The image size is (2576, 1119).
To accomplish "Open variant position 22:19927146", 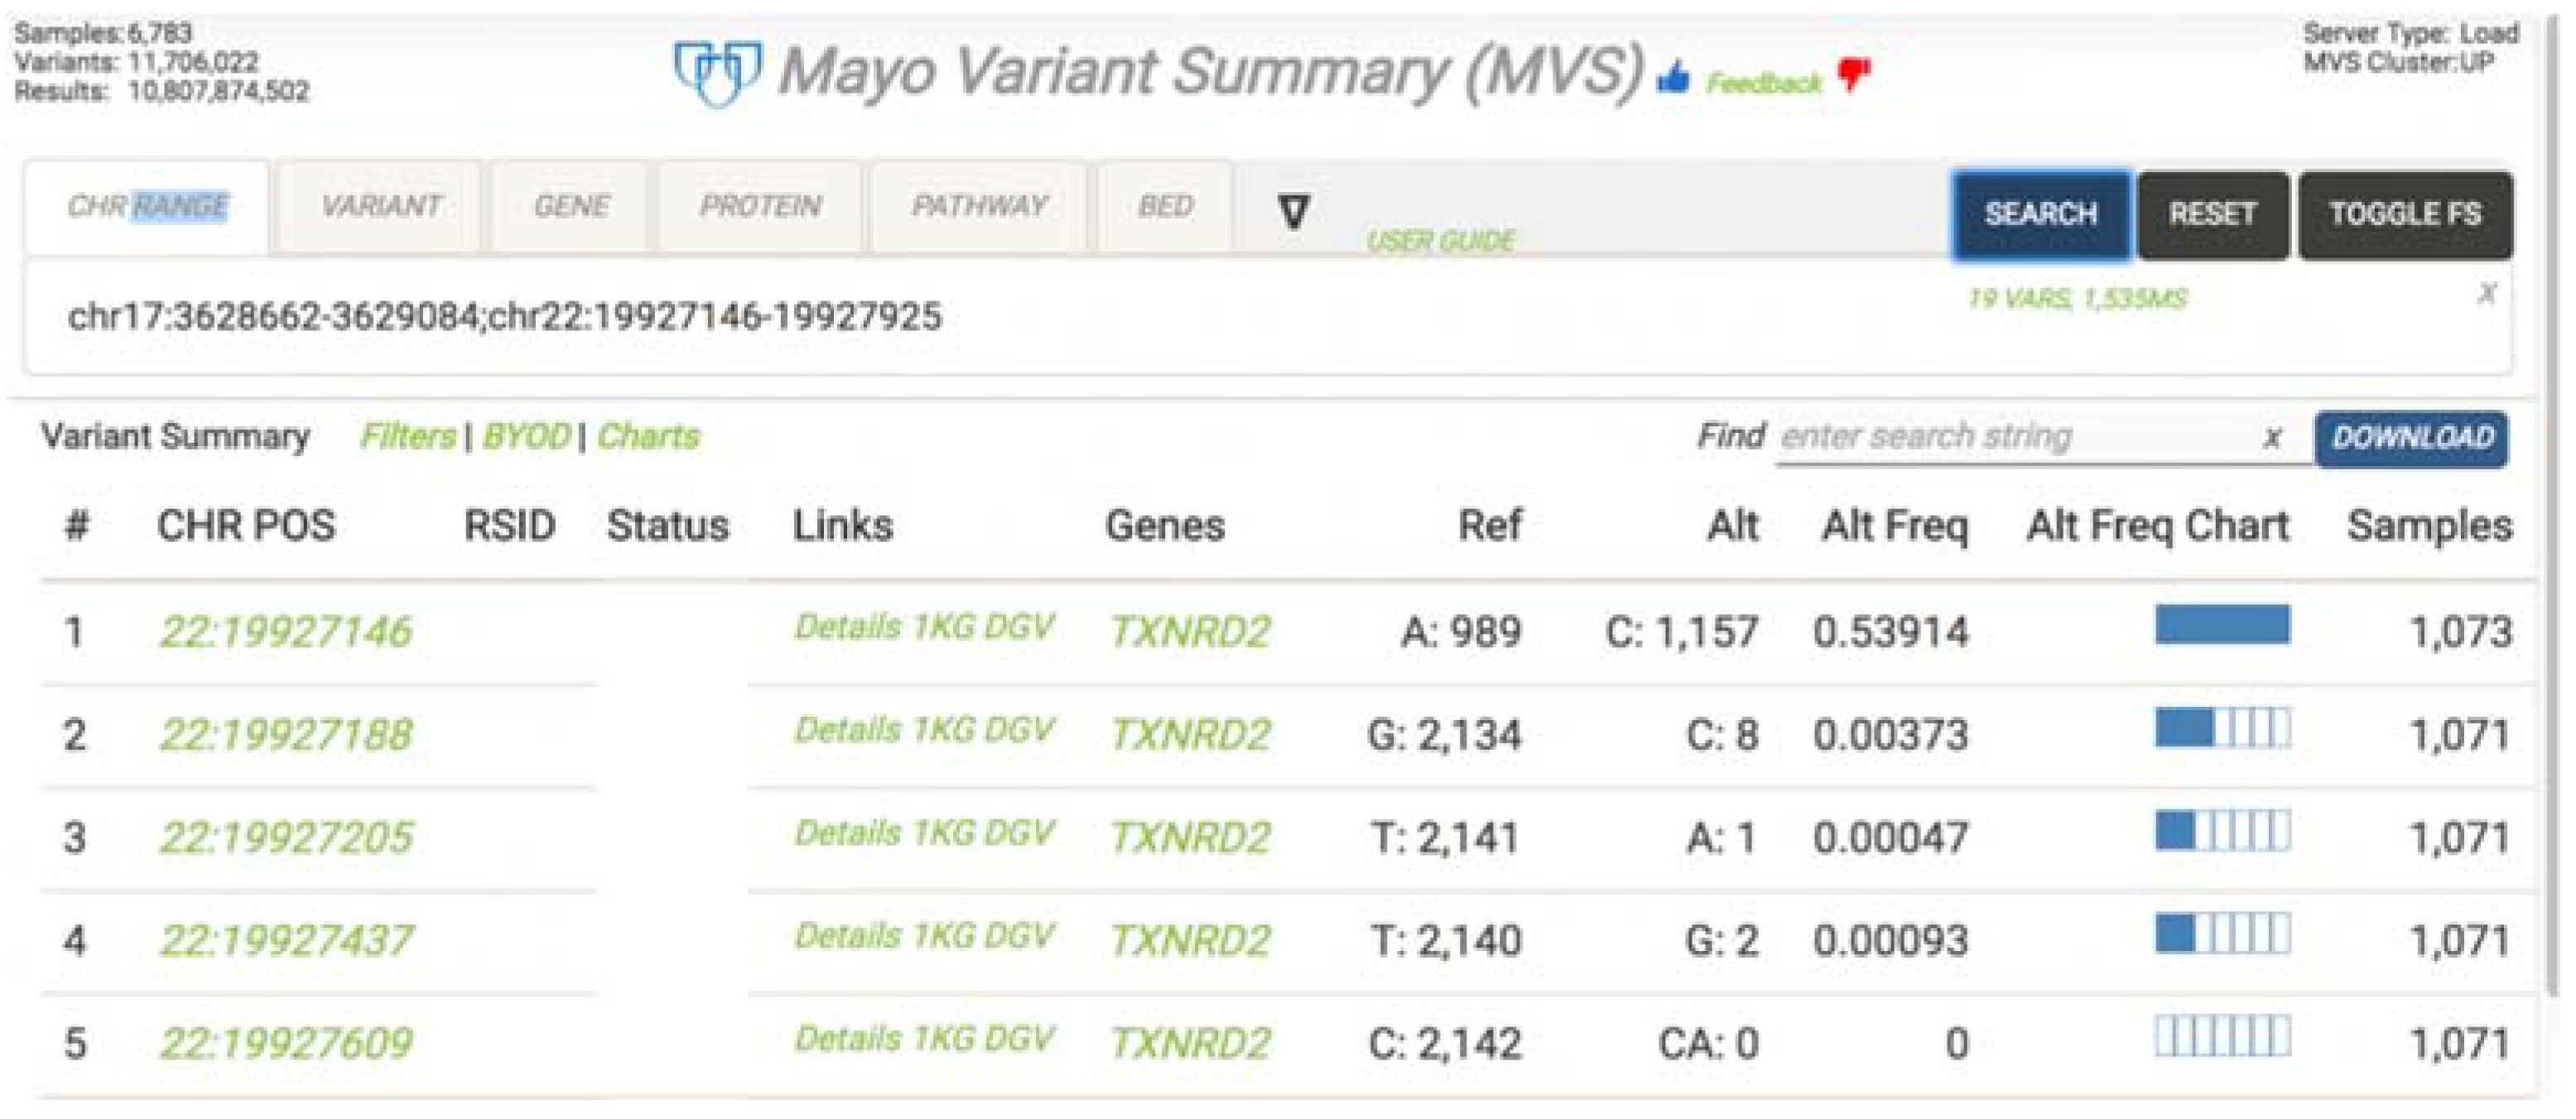I will [x=286, y=632].
